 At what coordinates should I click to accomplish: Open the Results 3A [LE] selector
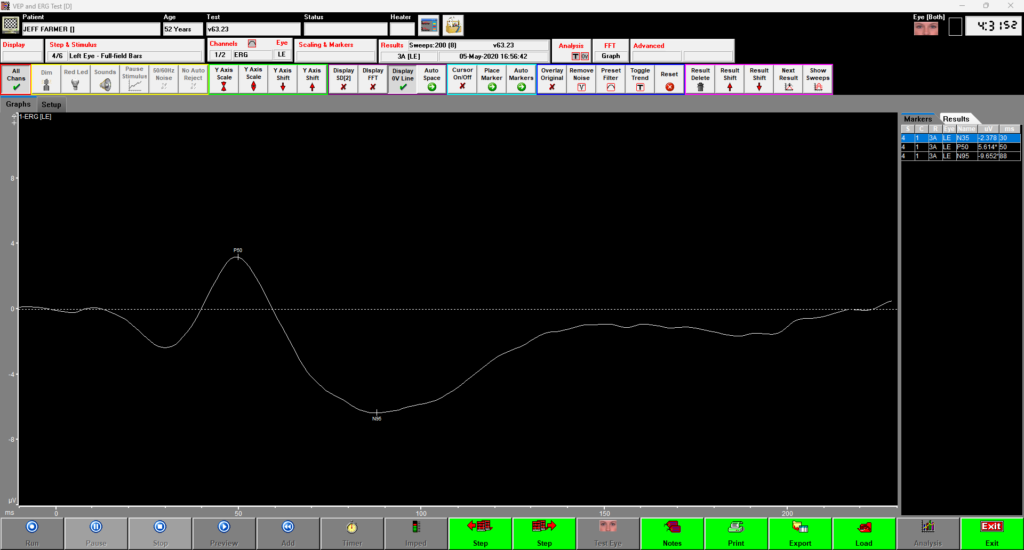point(414,56)
